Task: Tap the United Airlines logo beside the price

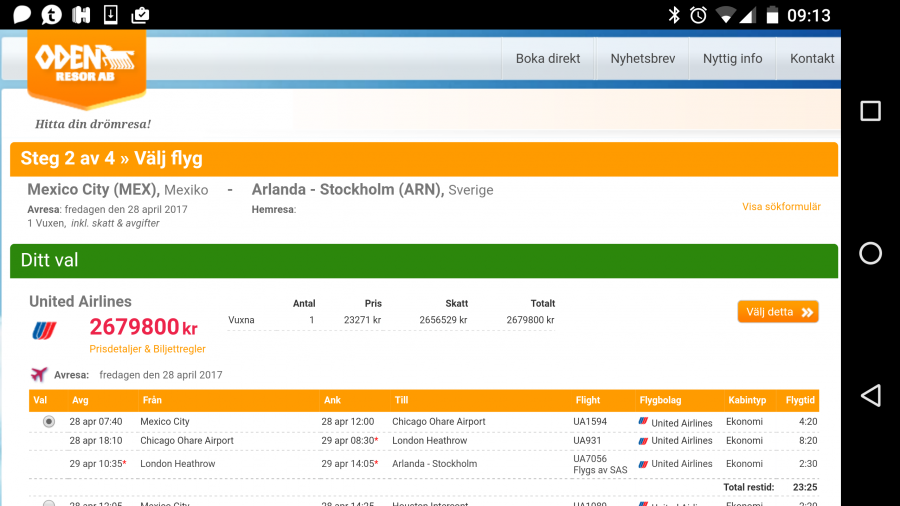Action: click(x=44, y=330)
